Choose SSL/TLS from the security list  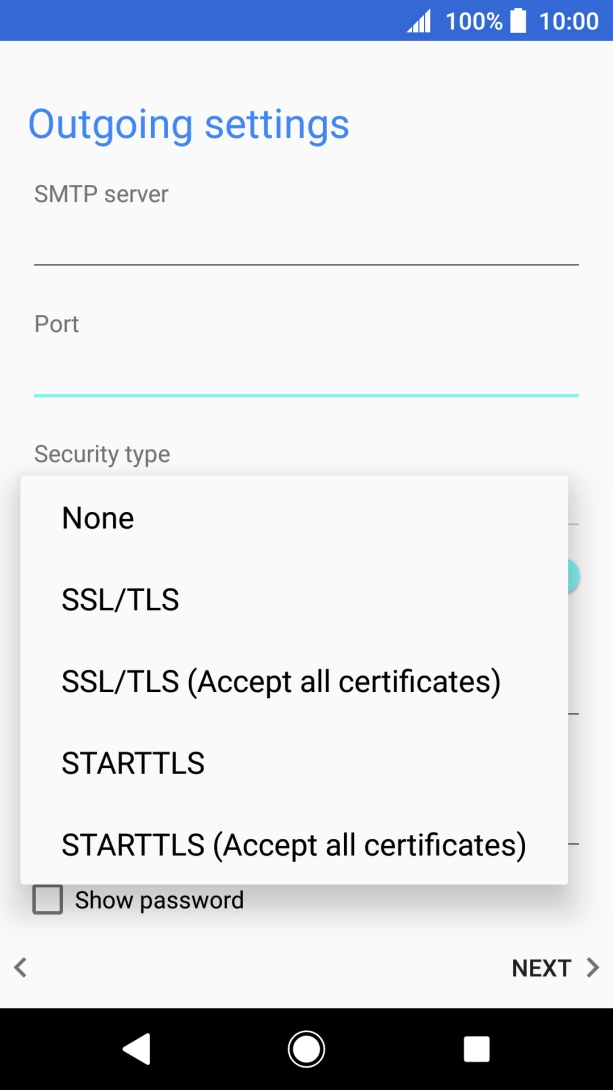pos(120,600)
